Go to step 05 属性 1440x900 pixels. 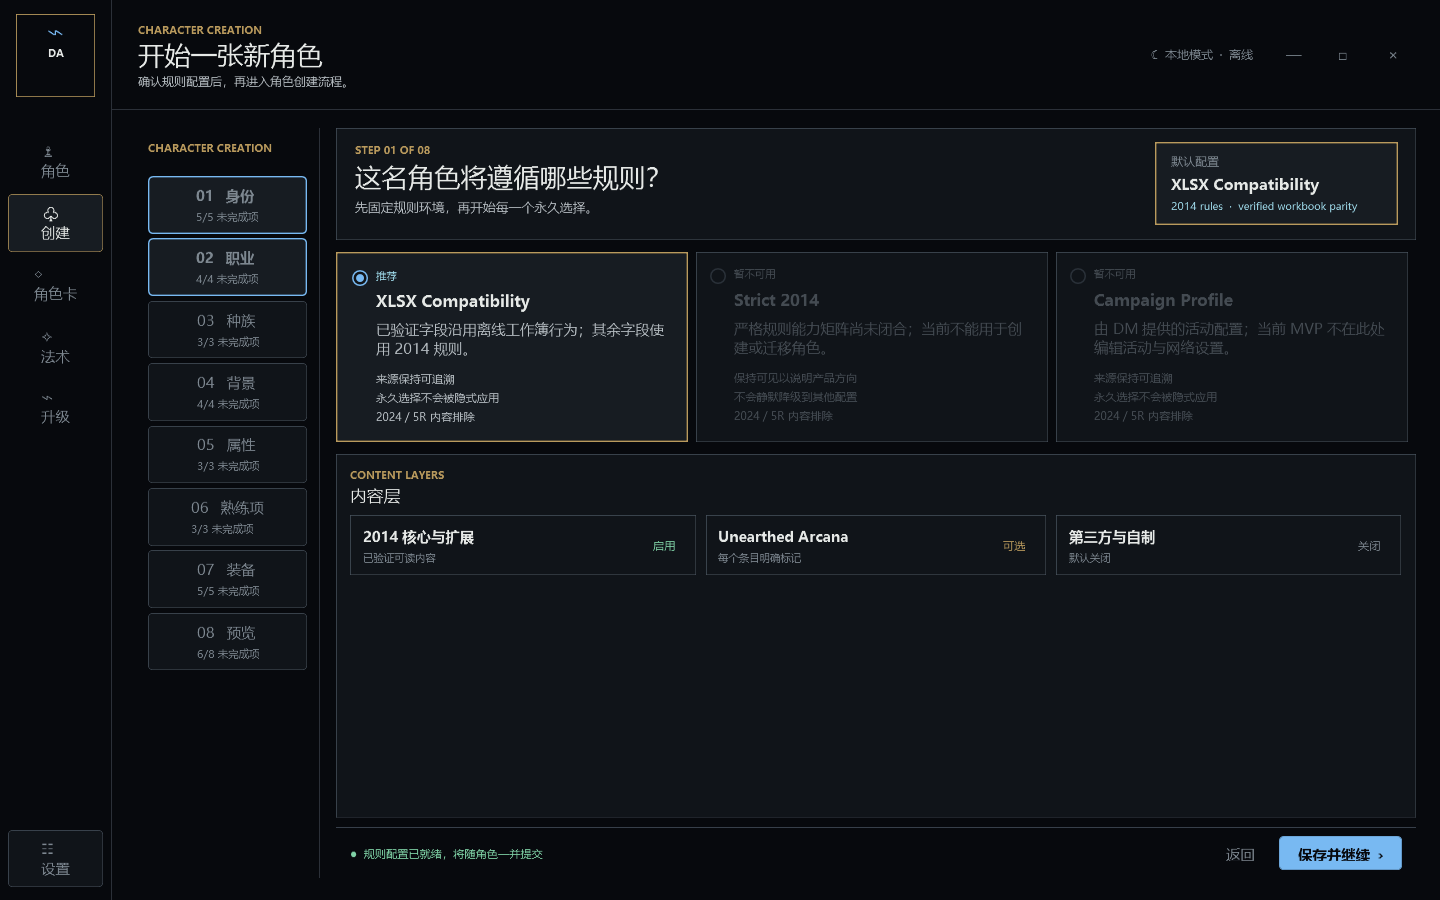[227, 454]
